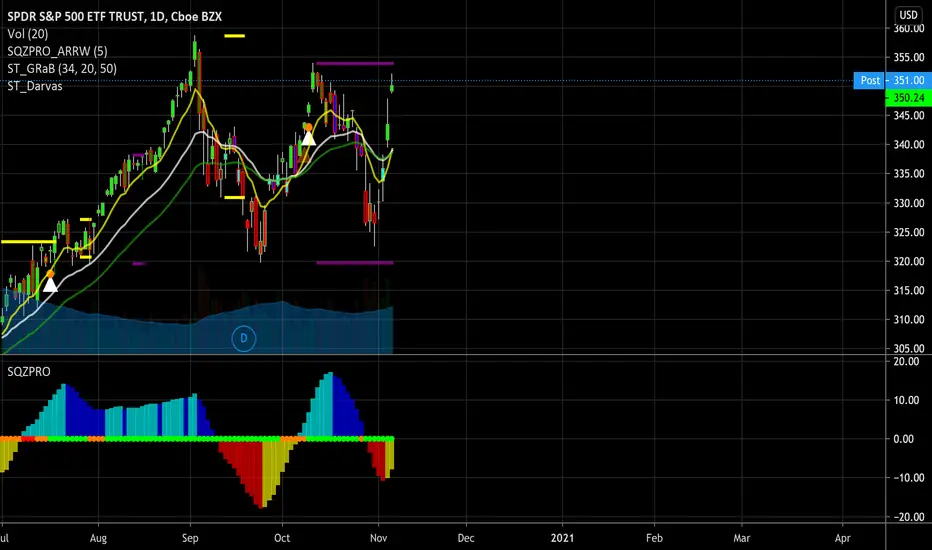Click the SQZPRO pane label

[x=29, y=372]
